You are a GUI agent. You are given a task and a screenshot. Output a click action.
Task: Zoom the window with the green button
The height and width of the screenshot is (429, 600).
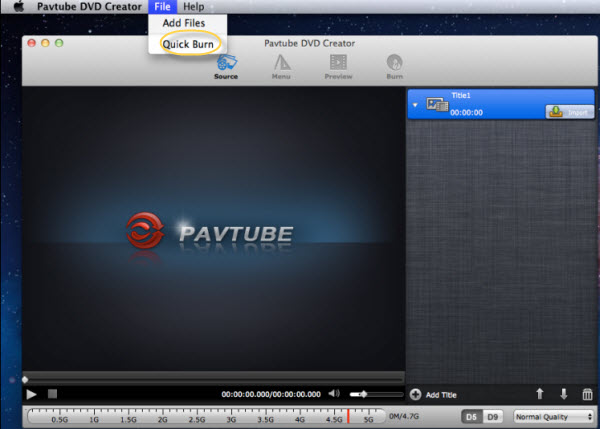pyautogui.click(x=59, y=43)
